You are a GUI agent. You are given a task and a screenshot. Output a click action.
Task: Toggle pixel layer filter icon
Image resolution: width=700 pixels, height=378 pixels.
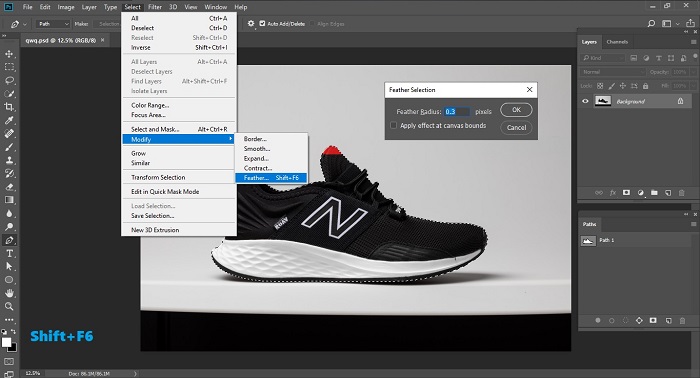[x=633, y=58]
